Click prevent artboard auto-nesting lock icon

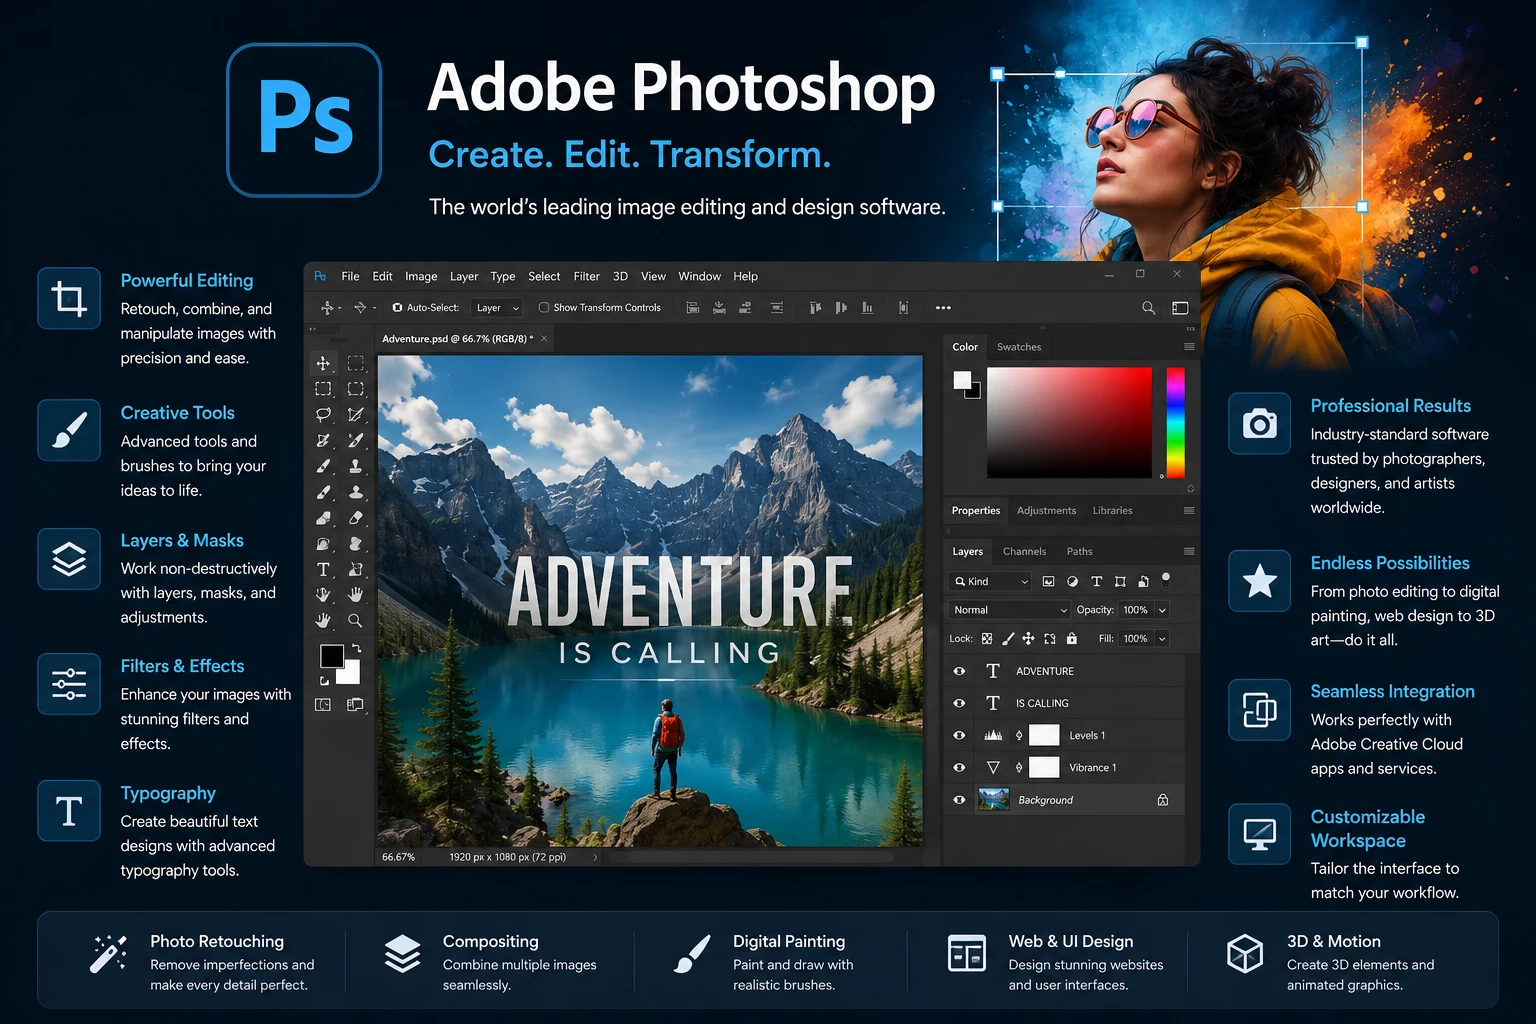click(x=1049, y=638)
